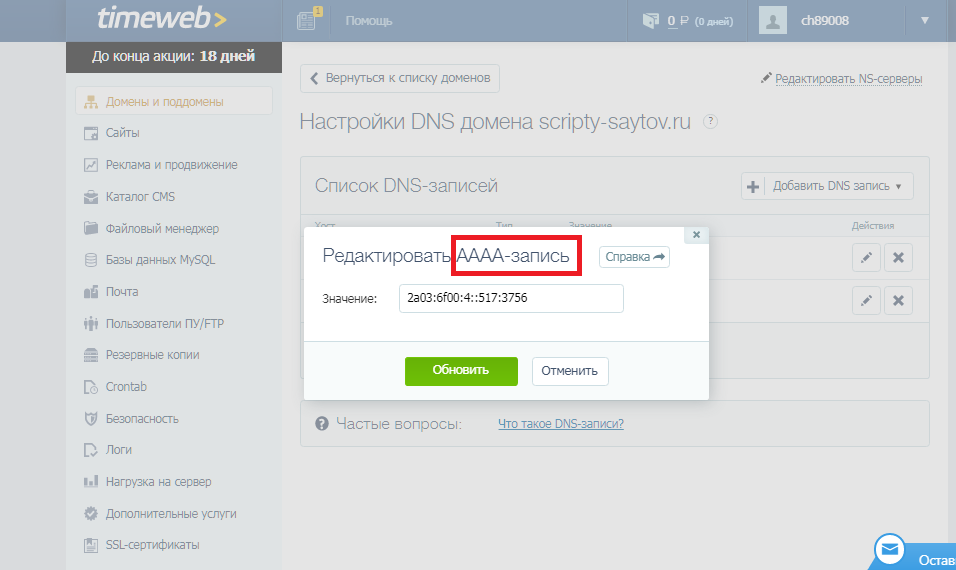Click the Значение IPv6 input field
Viewport: 956px width, 570px height.
[511, 298]
